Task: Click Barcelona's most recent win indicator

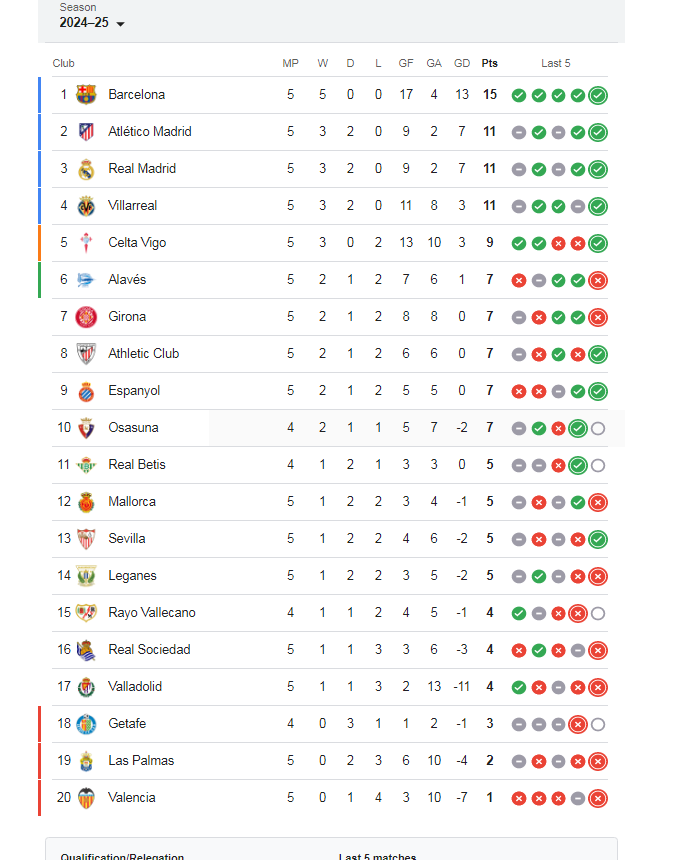Action: click(x=598, y=96)
